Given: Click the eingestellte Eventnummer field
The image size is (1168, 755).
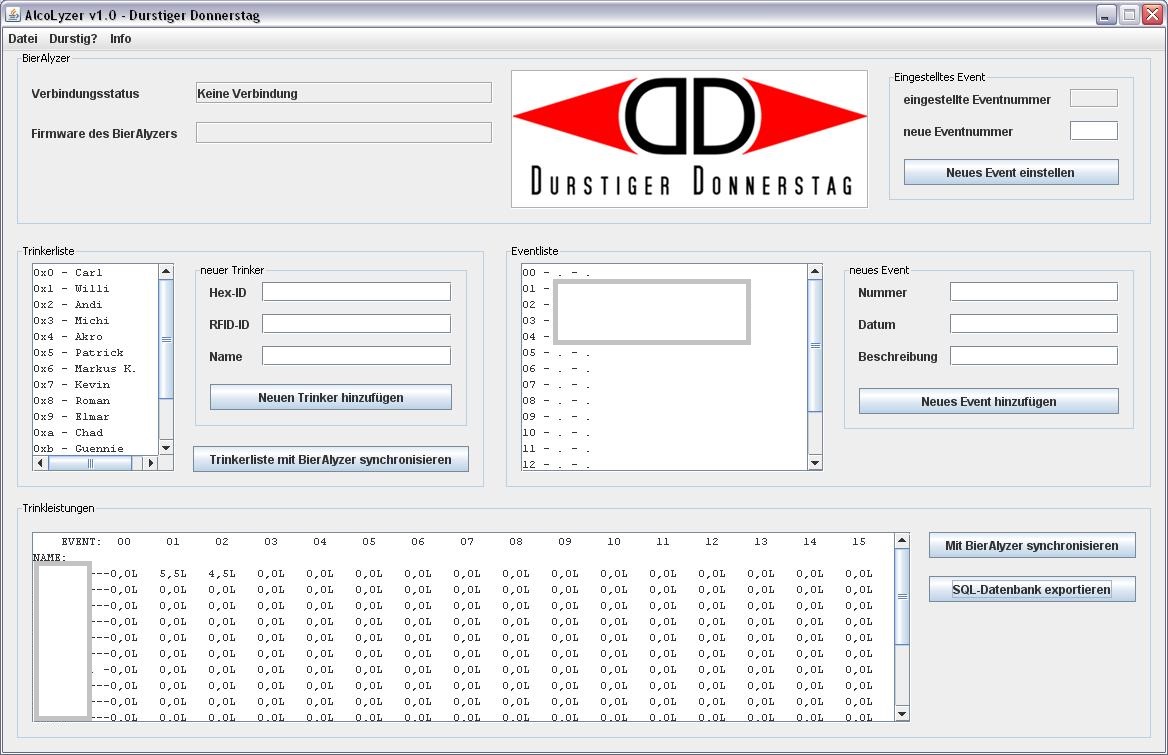Looking at the screenshot, I should click(x=1094, y=98).
